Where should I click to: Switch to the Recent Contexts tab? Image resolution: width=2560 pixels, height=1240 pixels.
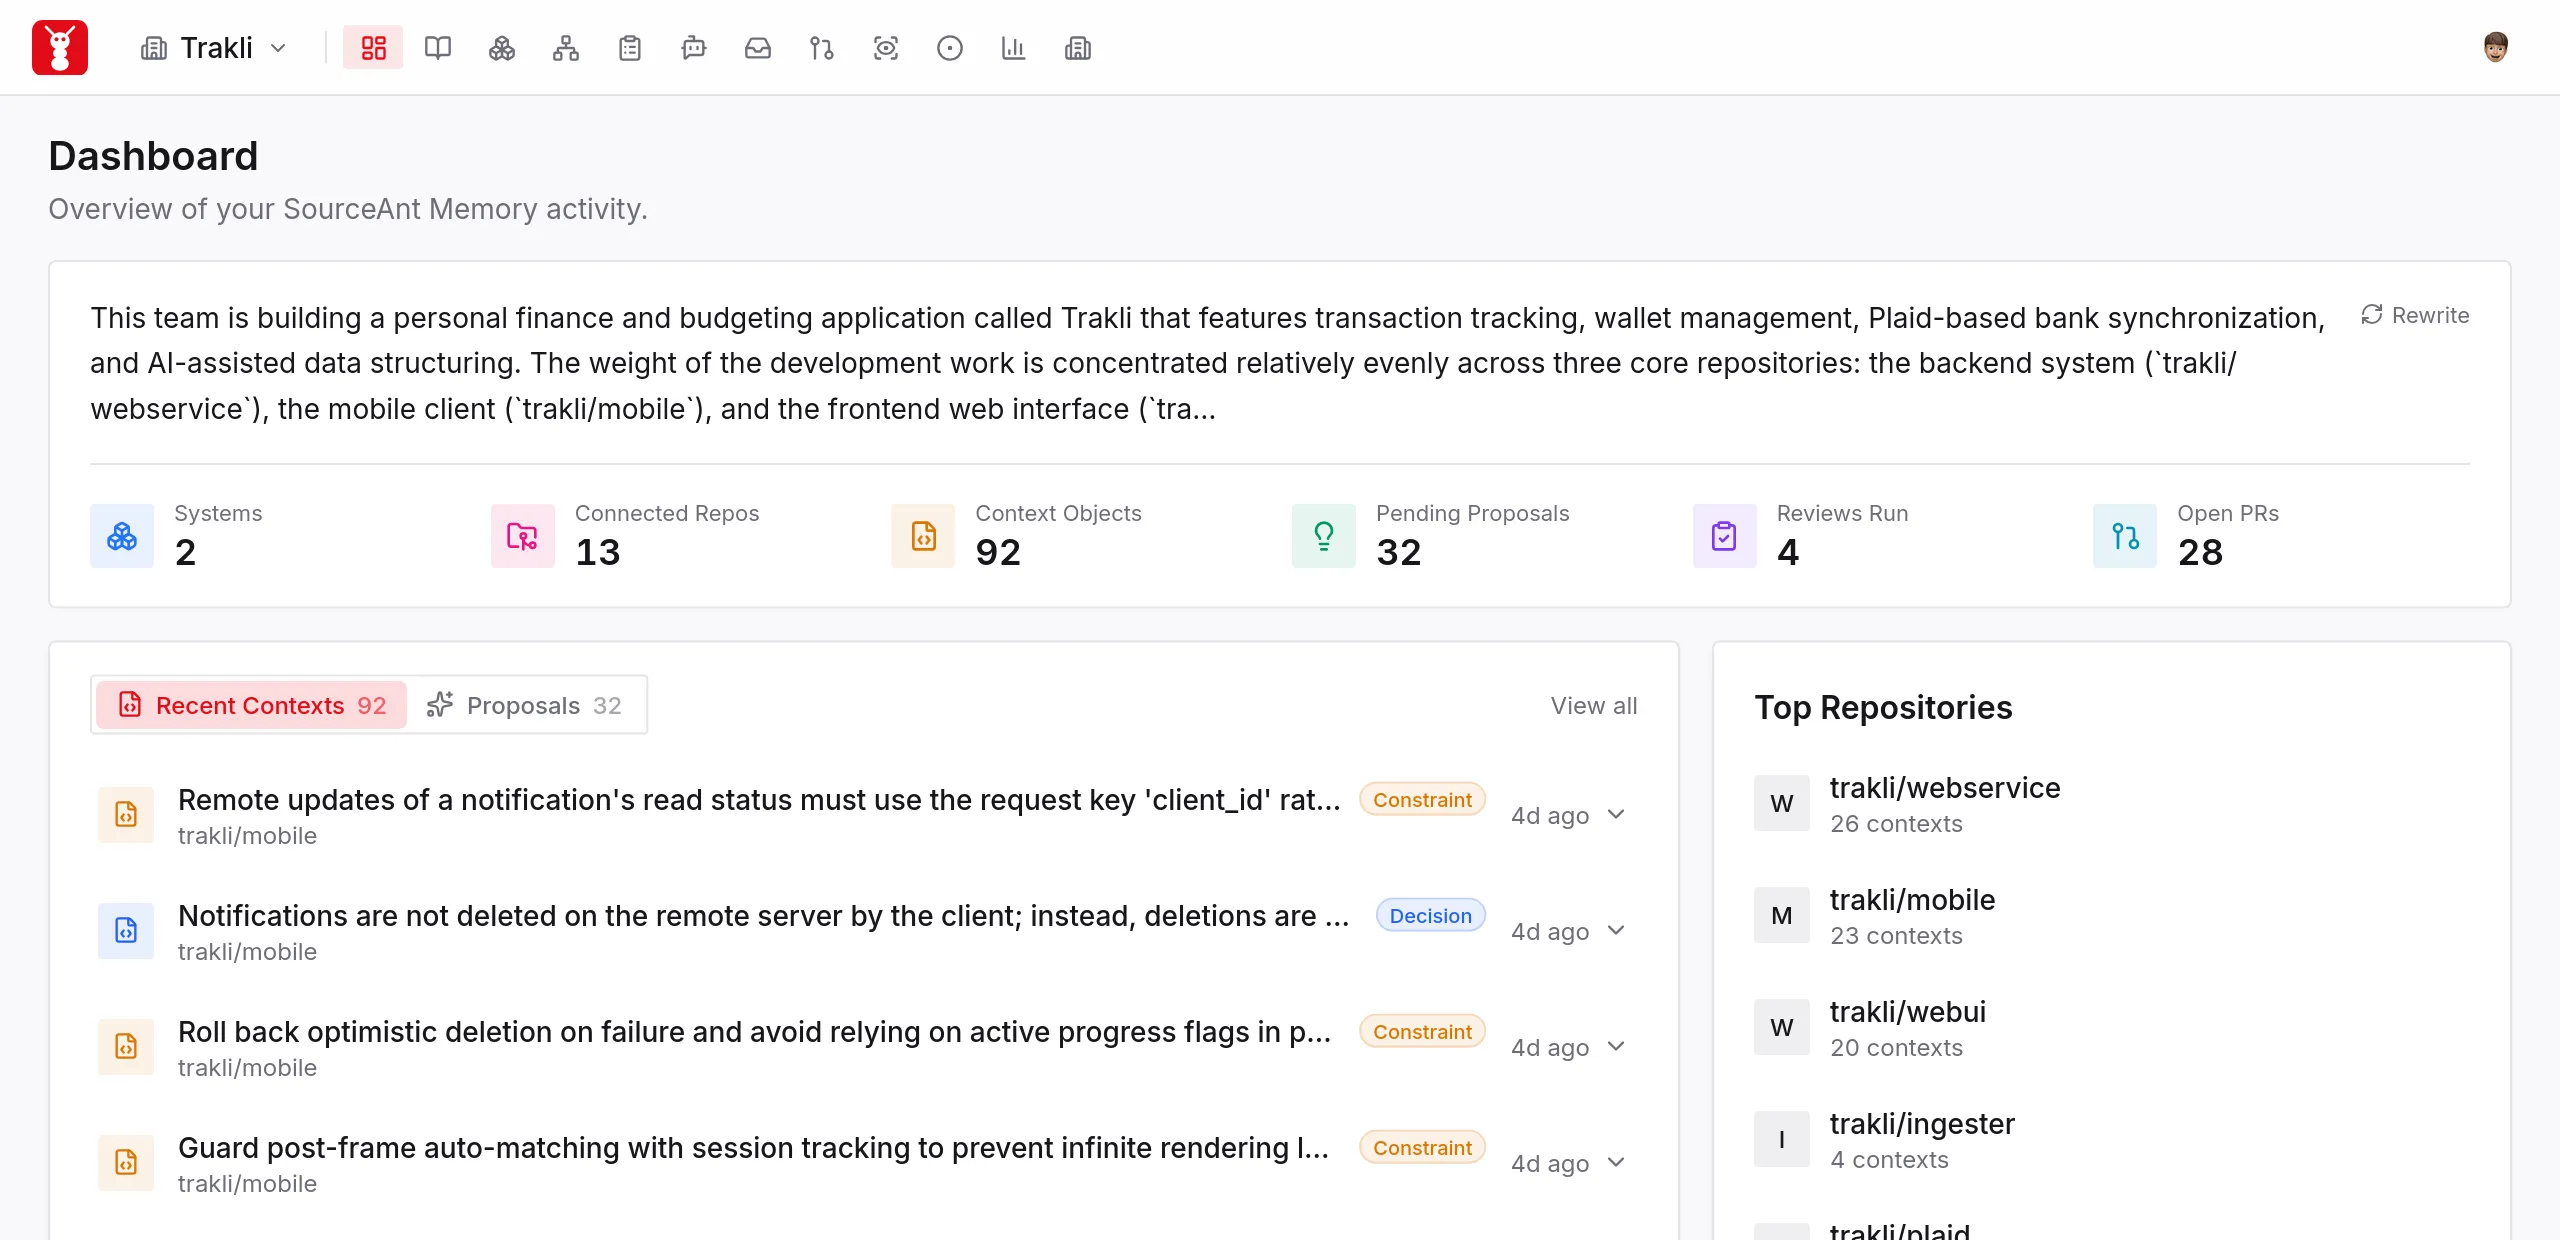(252, 705)
